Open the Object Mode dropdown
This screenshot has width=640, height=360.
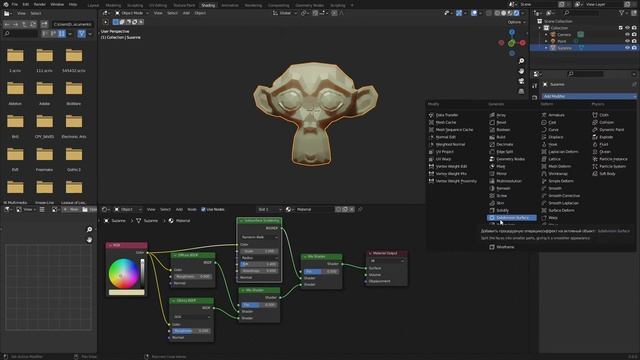131,13
